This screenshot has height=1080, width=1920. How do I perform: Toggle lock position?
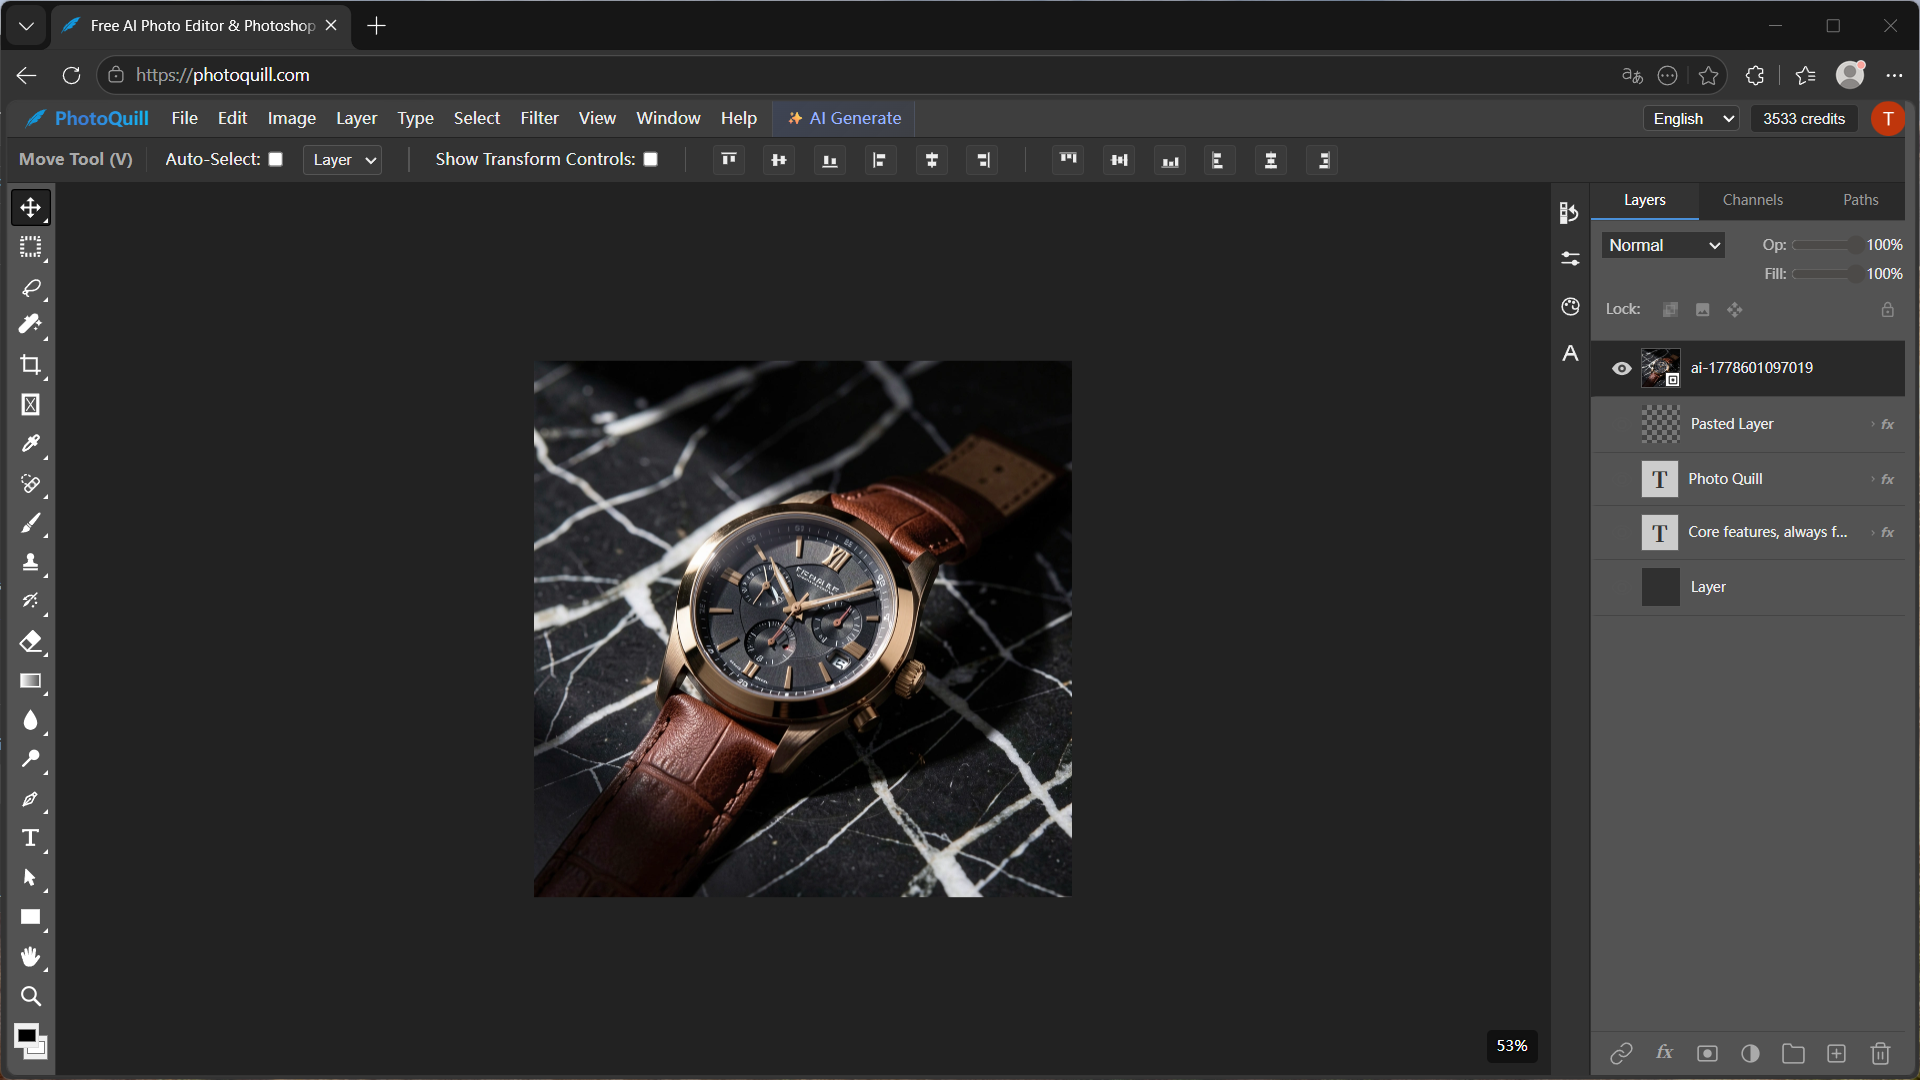(x=1735, y=310)
